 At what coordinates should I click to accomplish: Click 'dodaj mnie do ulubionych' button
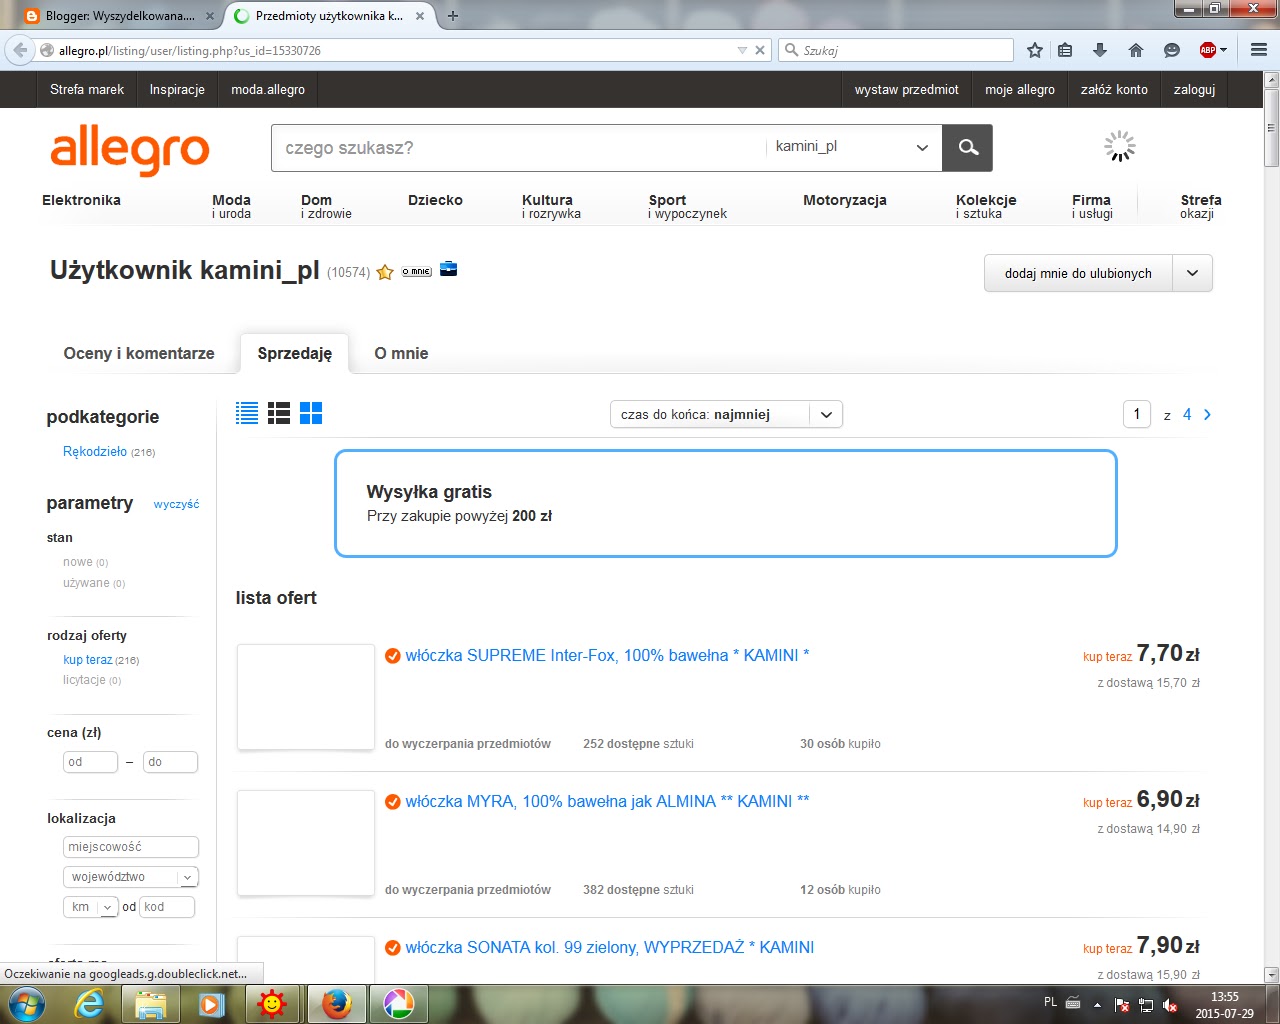(1078, 273)
